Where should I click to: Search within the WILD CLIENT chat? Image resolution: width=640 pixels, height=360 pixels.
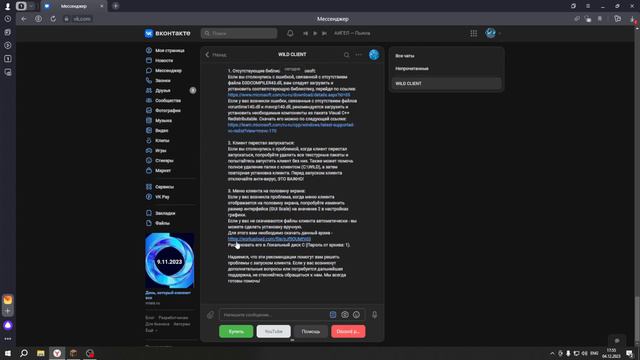click(x=347, y=55)
